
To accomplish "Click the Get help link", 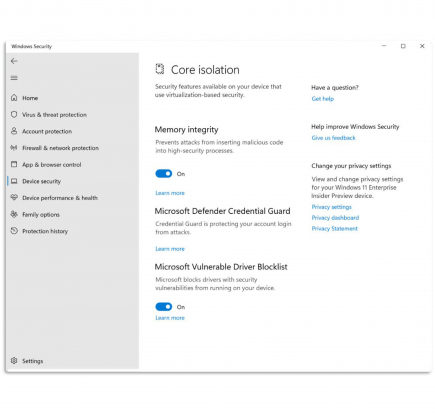I will (x=323, y=99).
